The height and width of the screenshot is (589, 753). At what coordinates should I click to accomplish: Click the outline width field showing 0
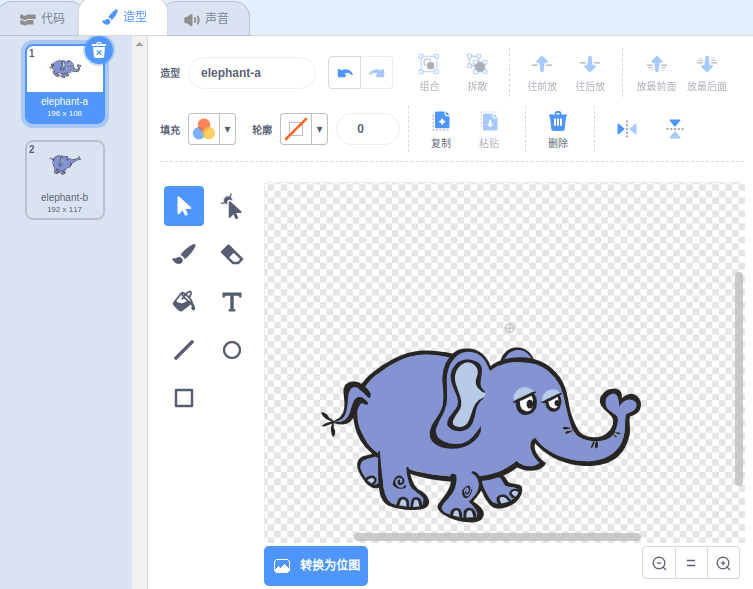point(368,129)
